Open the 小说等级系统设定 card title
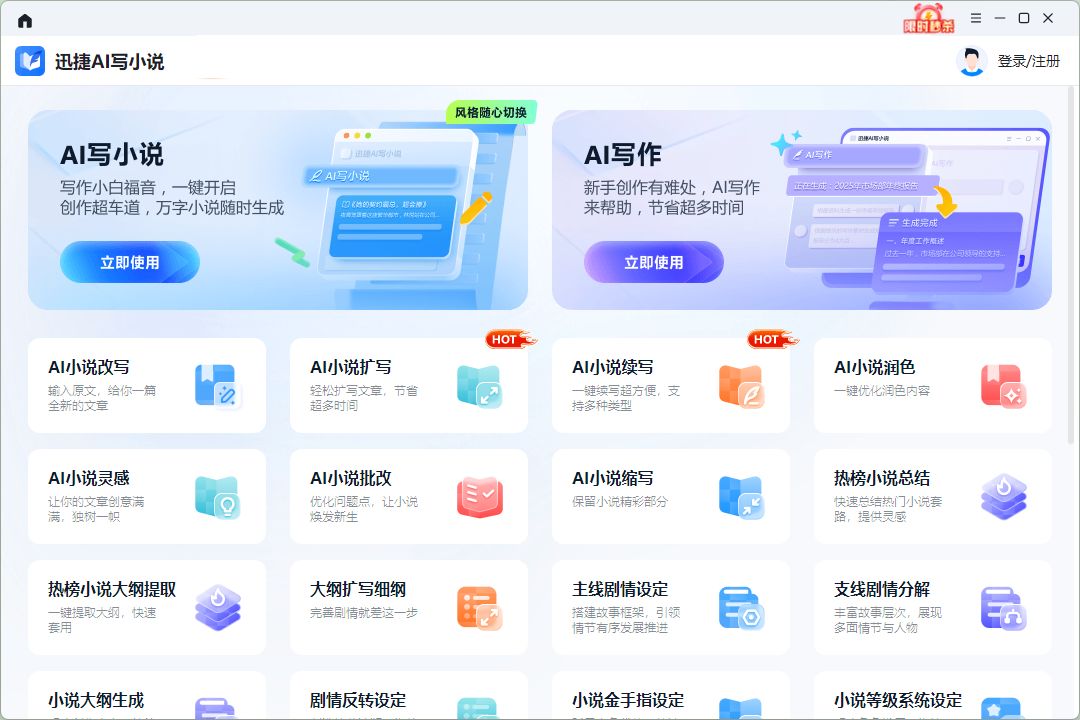The image size is (1080, 720). 897,700
